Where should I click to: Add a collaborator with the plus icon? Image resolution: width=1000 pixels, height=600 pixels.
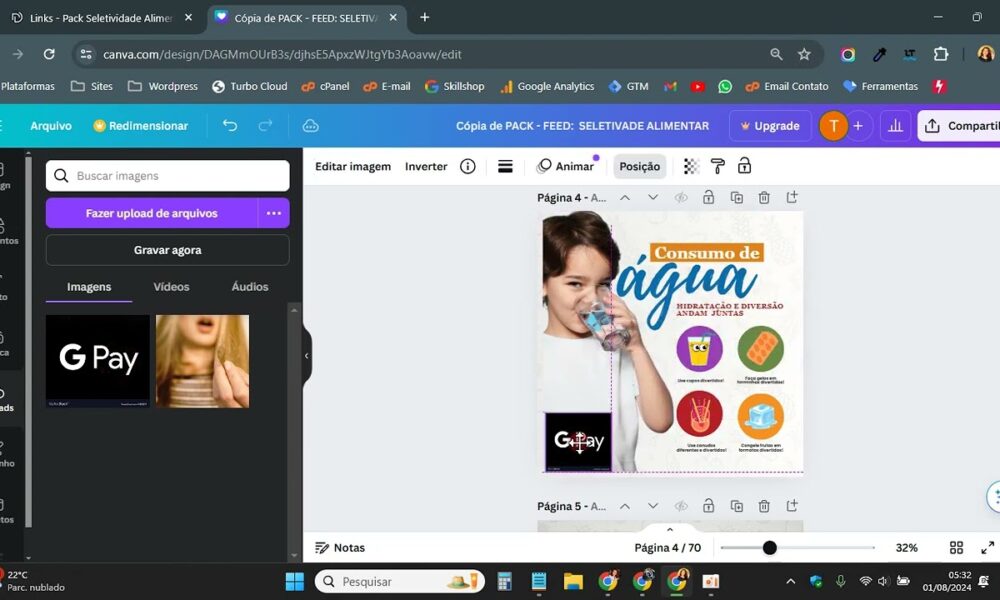click(x=858, y=126)
